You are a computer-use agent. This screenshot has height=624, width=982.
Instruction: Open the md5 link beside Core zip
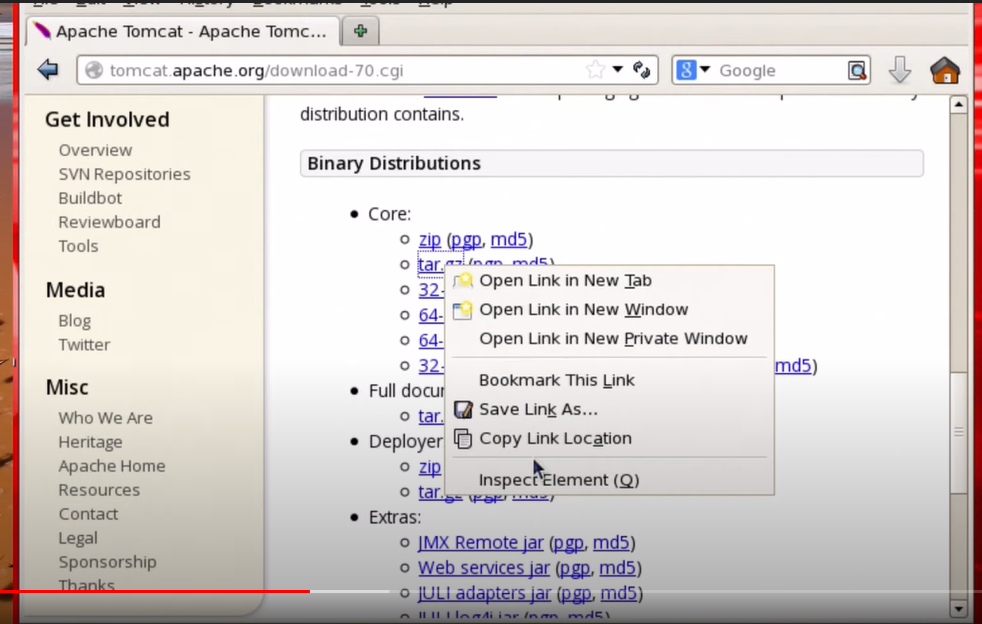[509, 239]
